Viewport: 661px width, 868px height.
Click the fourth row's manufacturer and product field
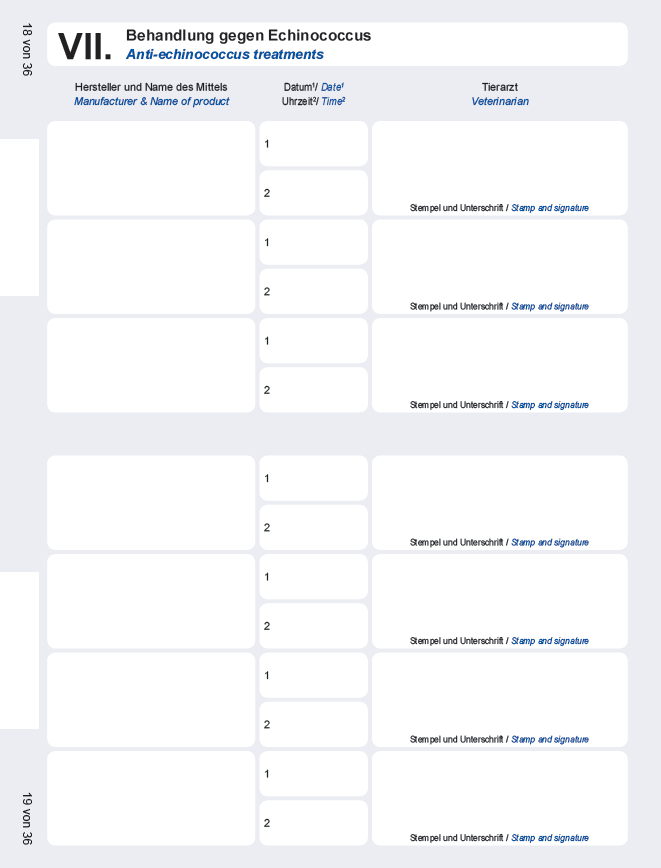click(151, 502)
